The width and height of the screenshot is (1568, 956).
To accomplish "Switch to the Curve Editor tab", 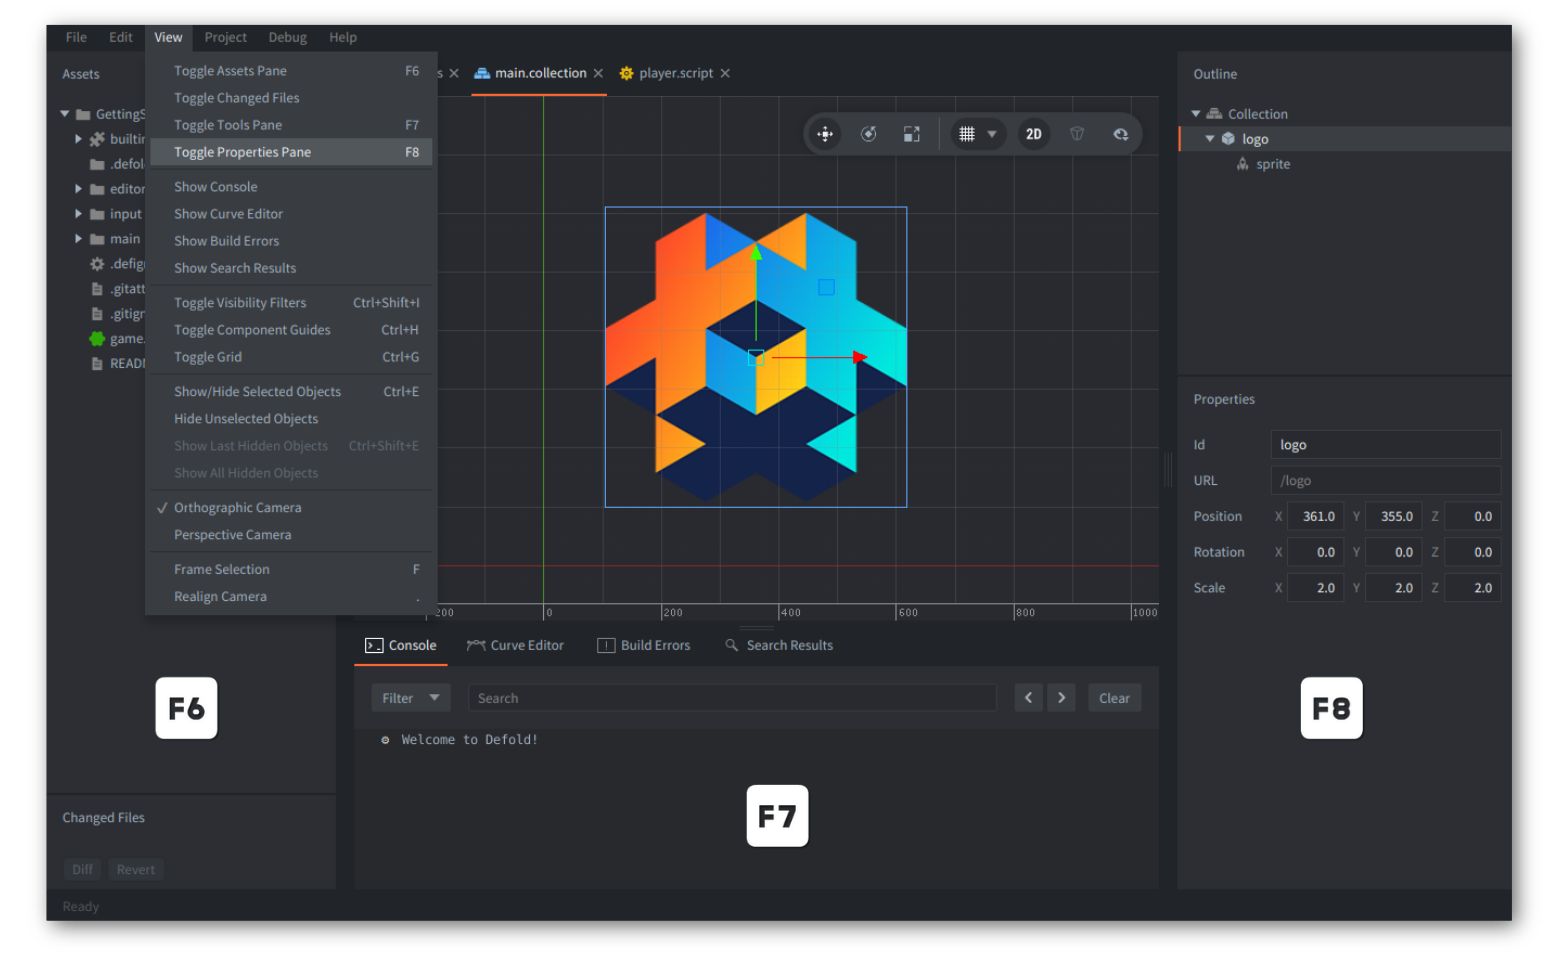I will point(516,646).
